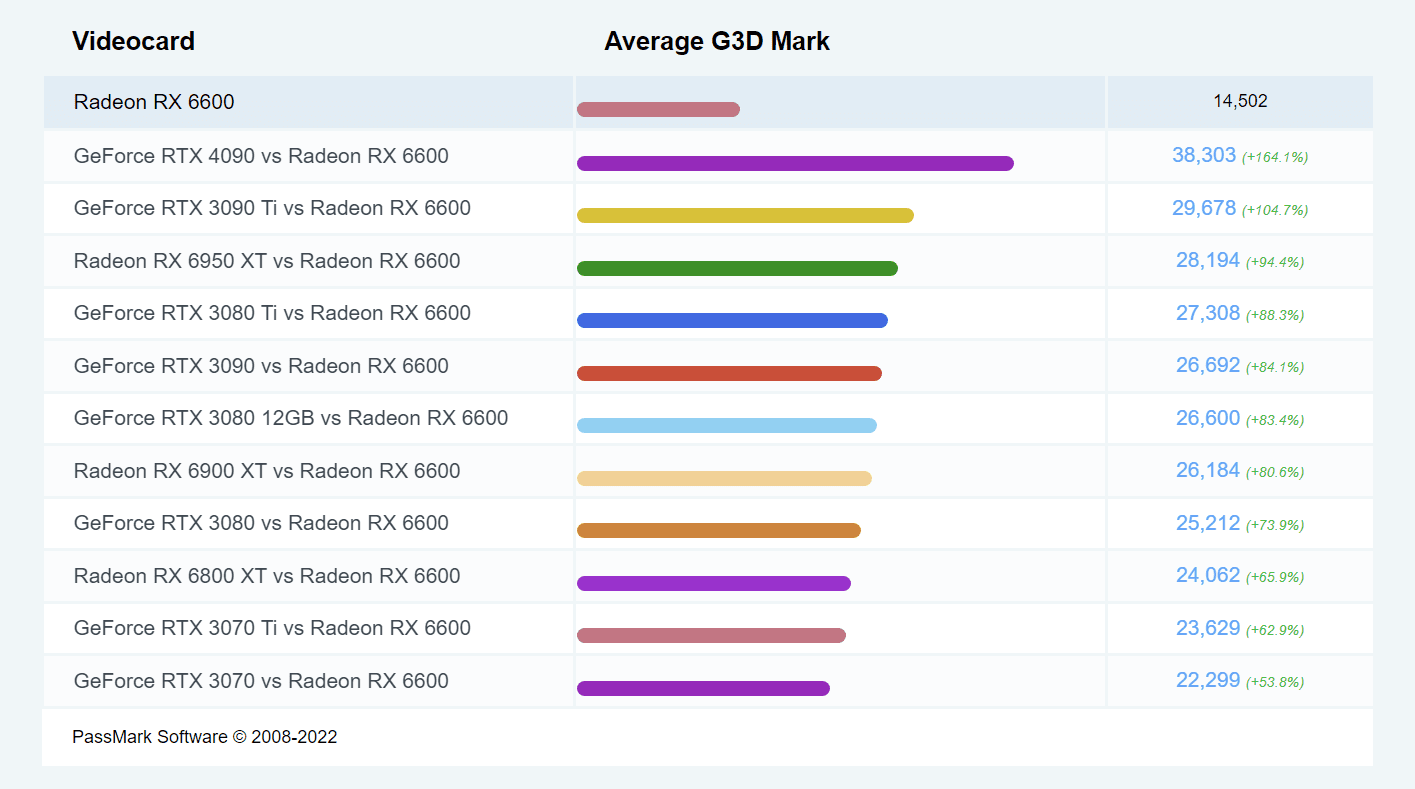Click the red RTX 3090 score bar
Viewport: 1415px width, 789px height.
click(x=729, y=373)
